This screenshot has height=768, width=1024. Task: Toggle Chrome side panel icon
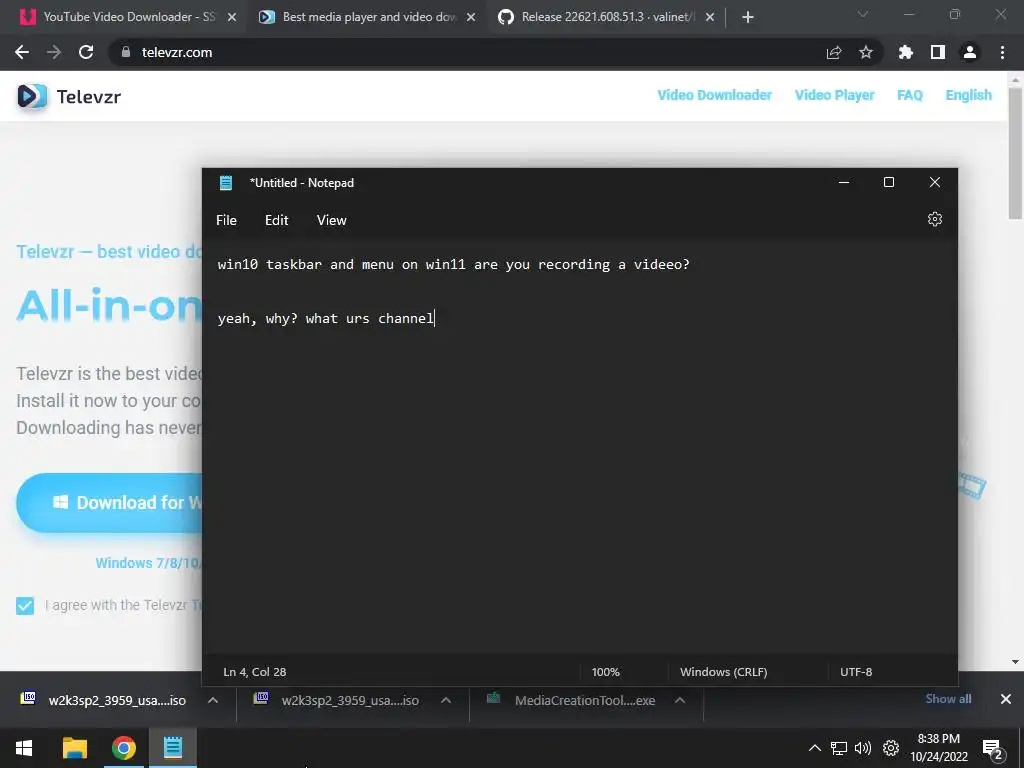(x=937, y=52)
